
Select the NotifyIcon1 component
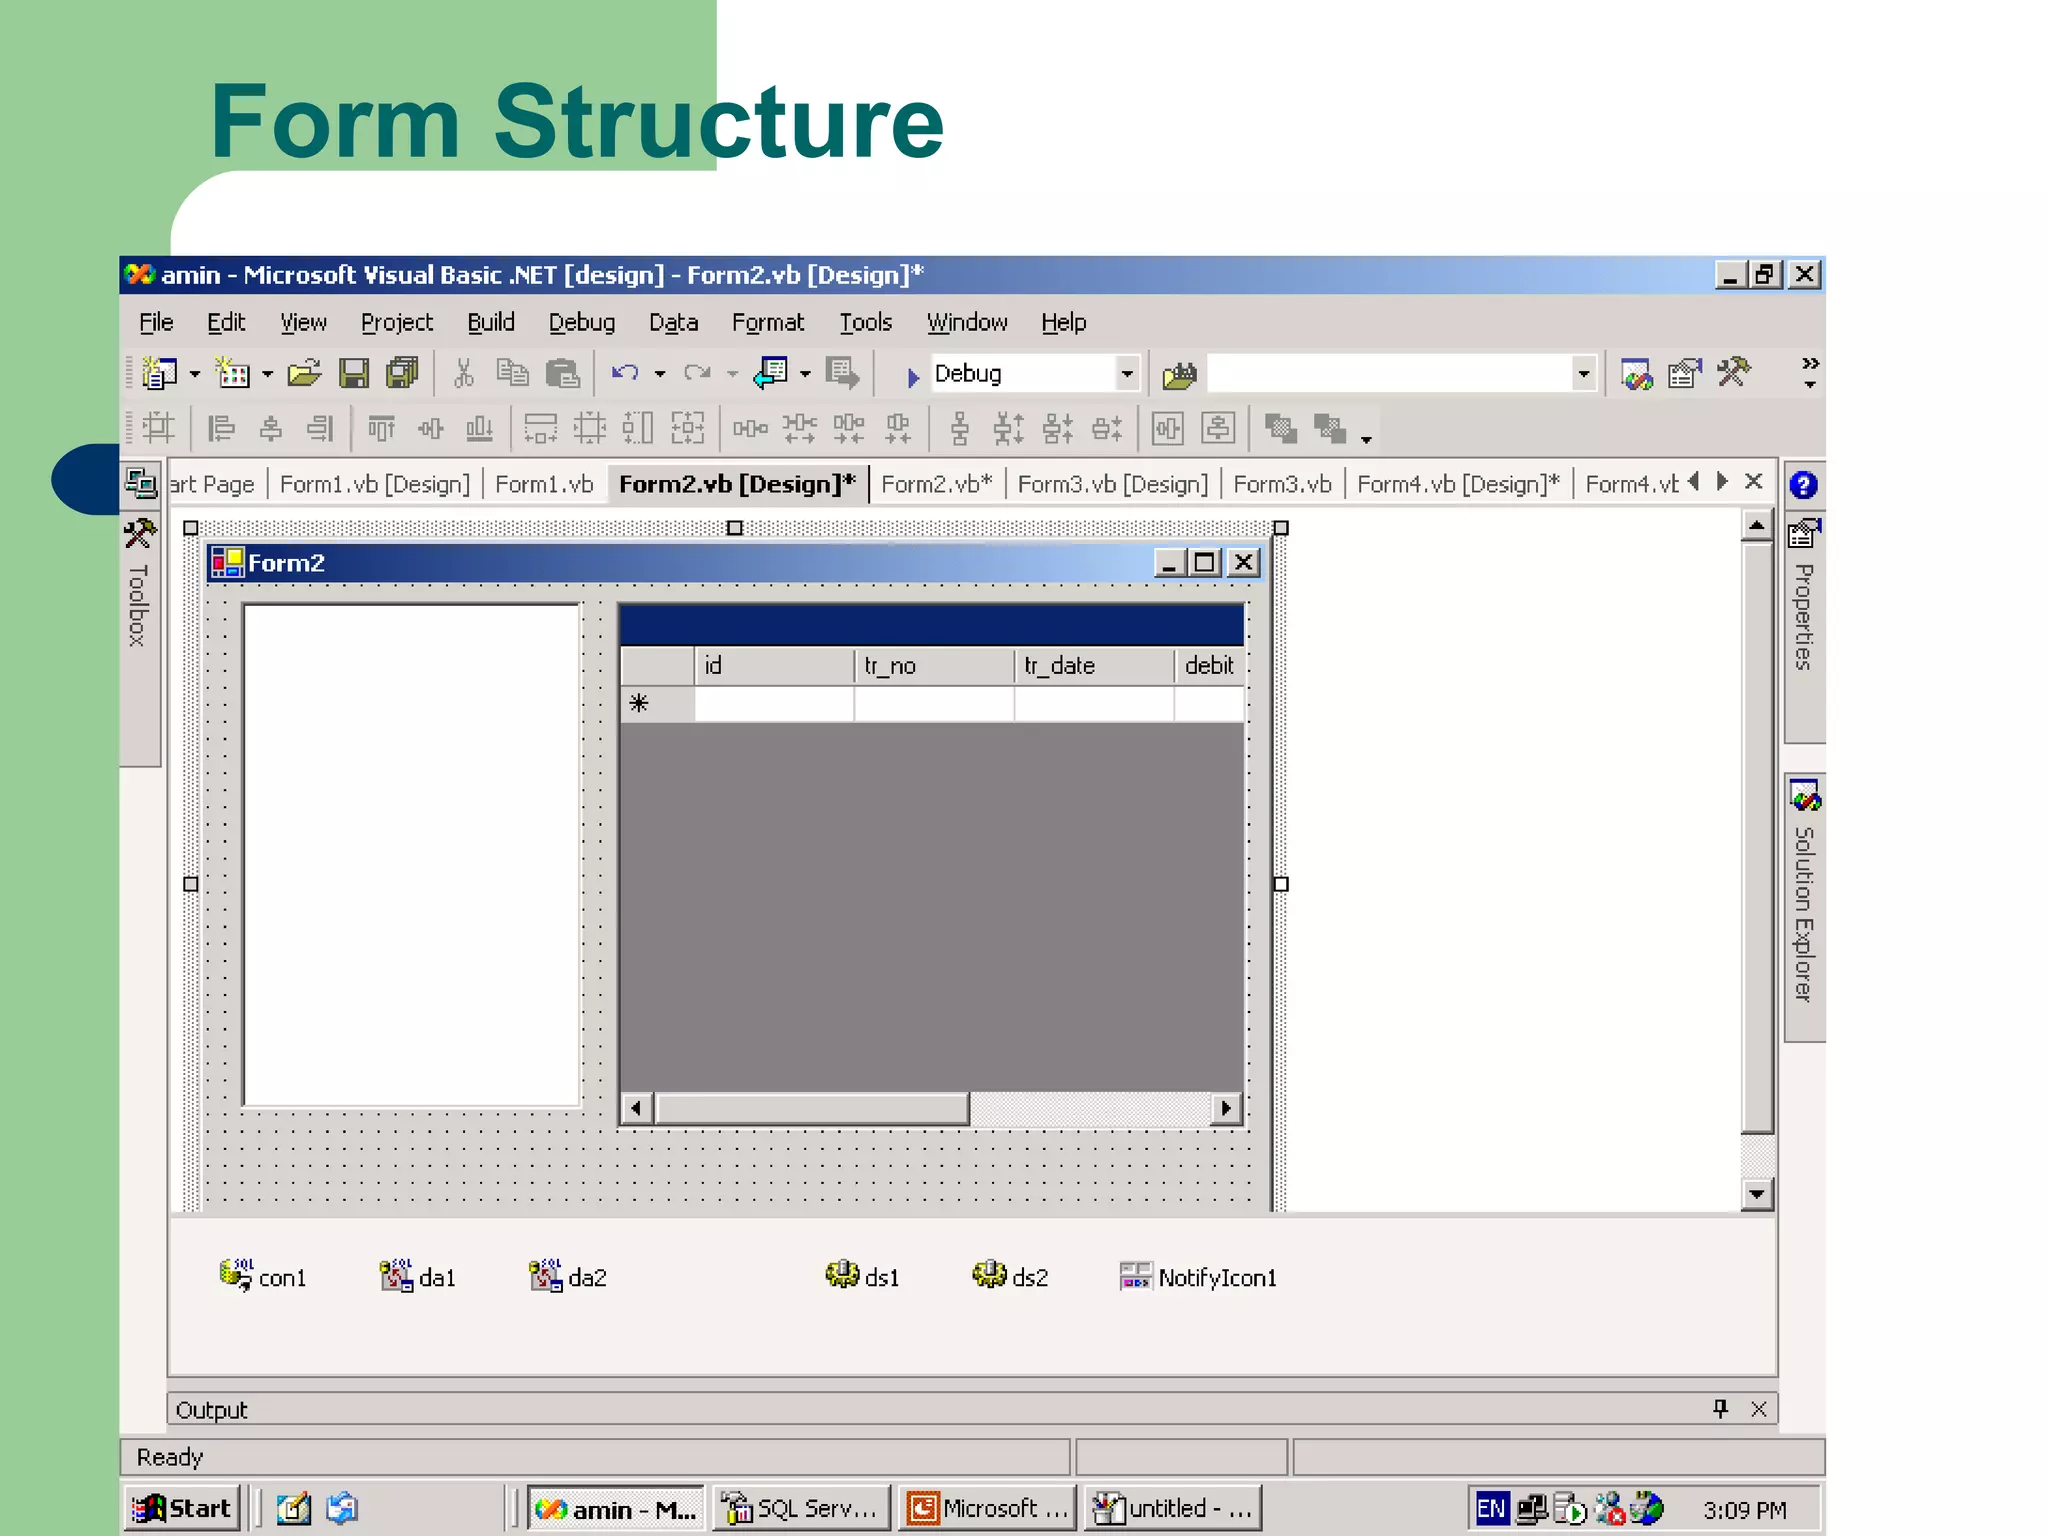coord(1199,1277)
